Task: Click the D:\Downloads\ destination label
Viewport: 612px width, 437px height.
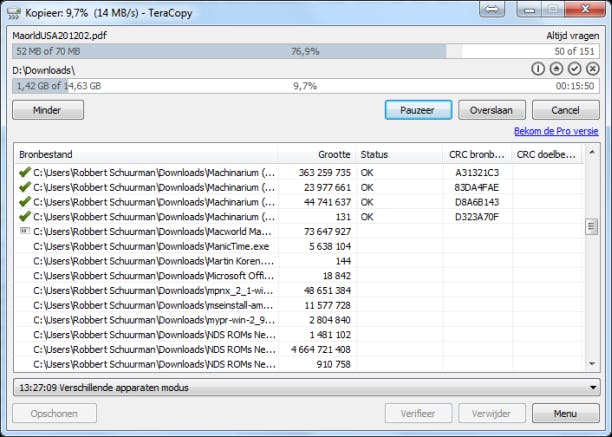Action: 44,71
